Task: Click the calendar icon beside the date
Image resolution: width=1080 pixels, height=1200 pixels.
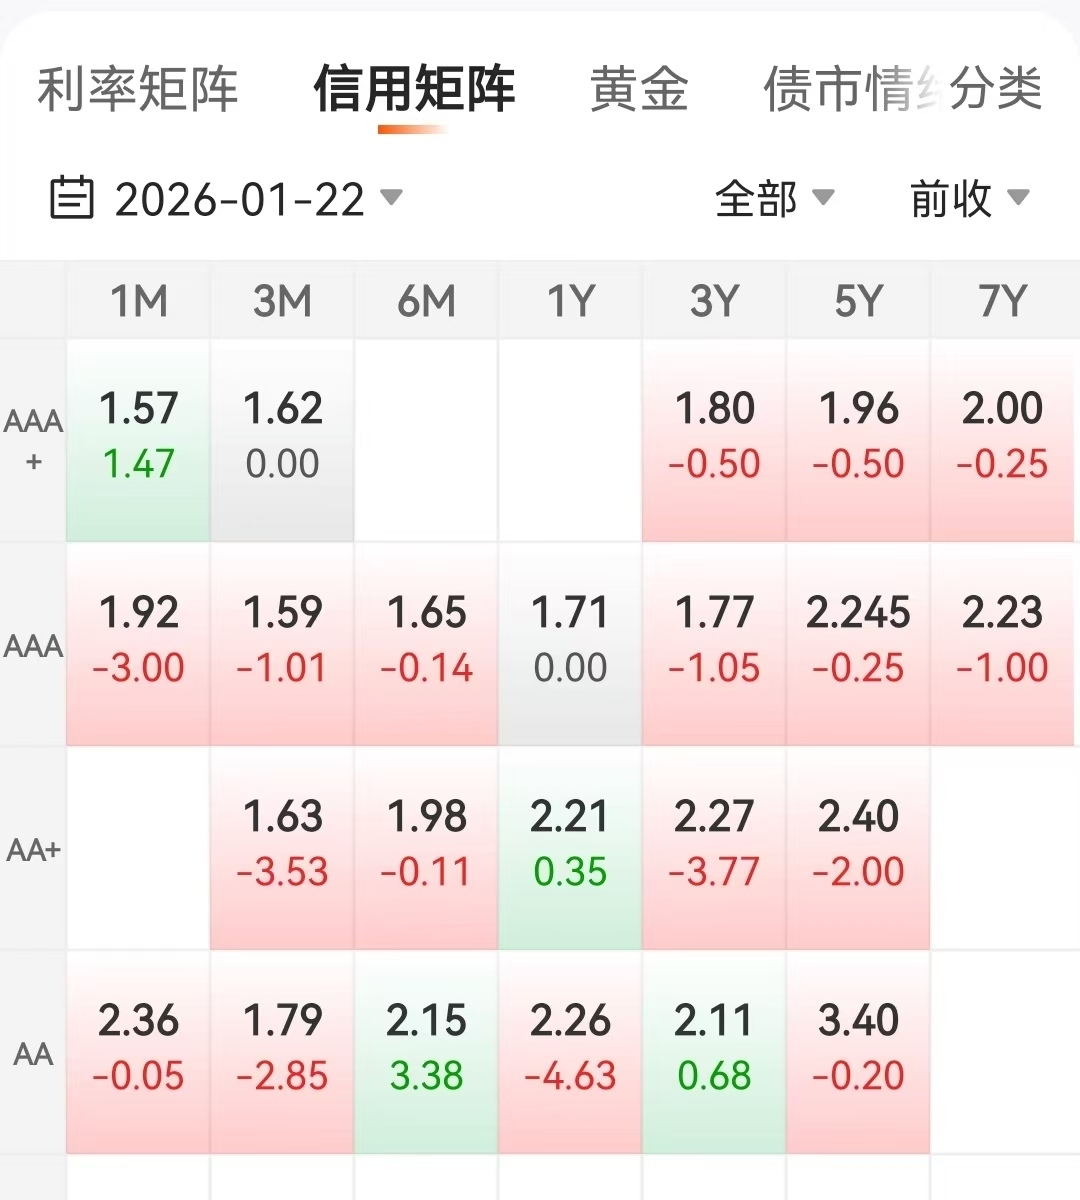Action: [71, 198]
